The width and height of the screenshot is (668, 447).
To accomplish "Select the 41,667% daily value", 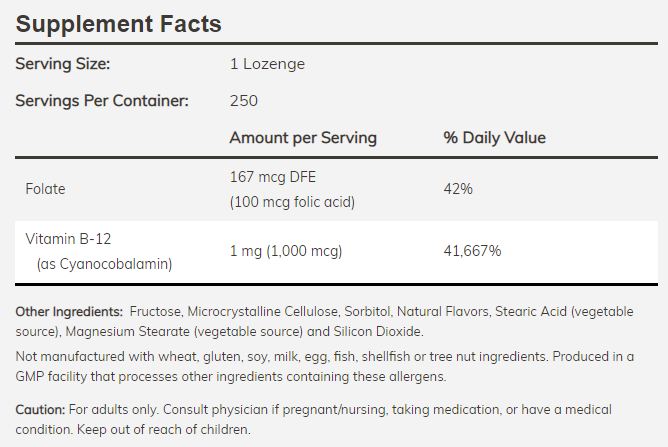I will coord(473,252).
